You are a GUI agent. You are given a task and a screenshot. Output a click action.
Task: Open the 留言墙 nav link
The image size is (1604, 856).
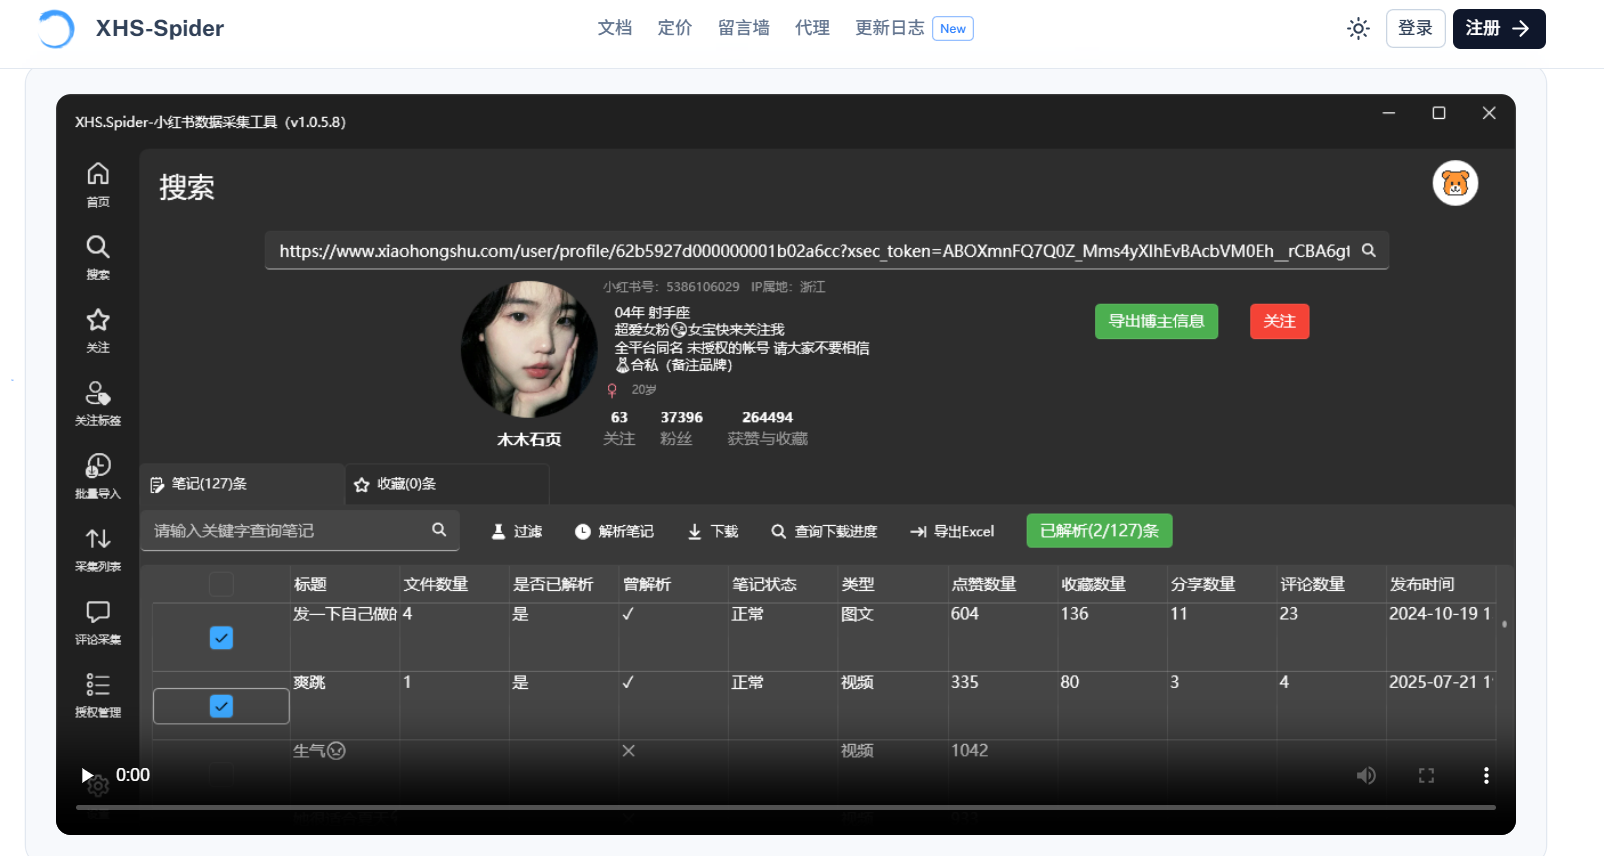(744, 28)
